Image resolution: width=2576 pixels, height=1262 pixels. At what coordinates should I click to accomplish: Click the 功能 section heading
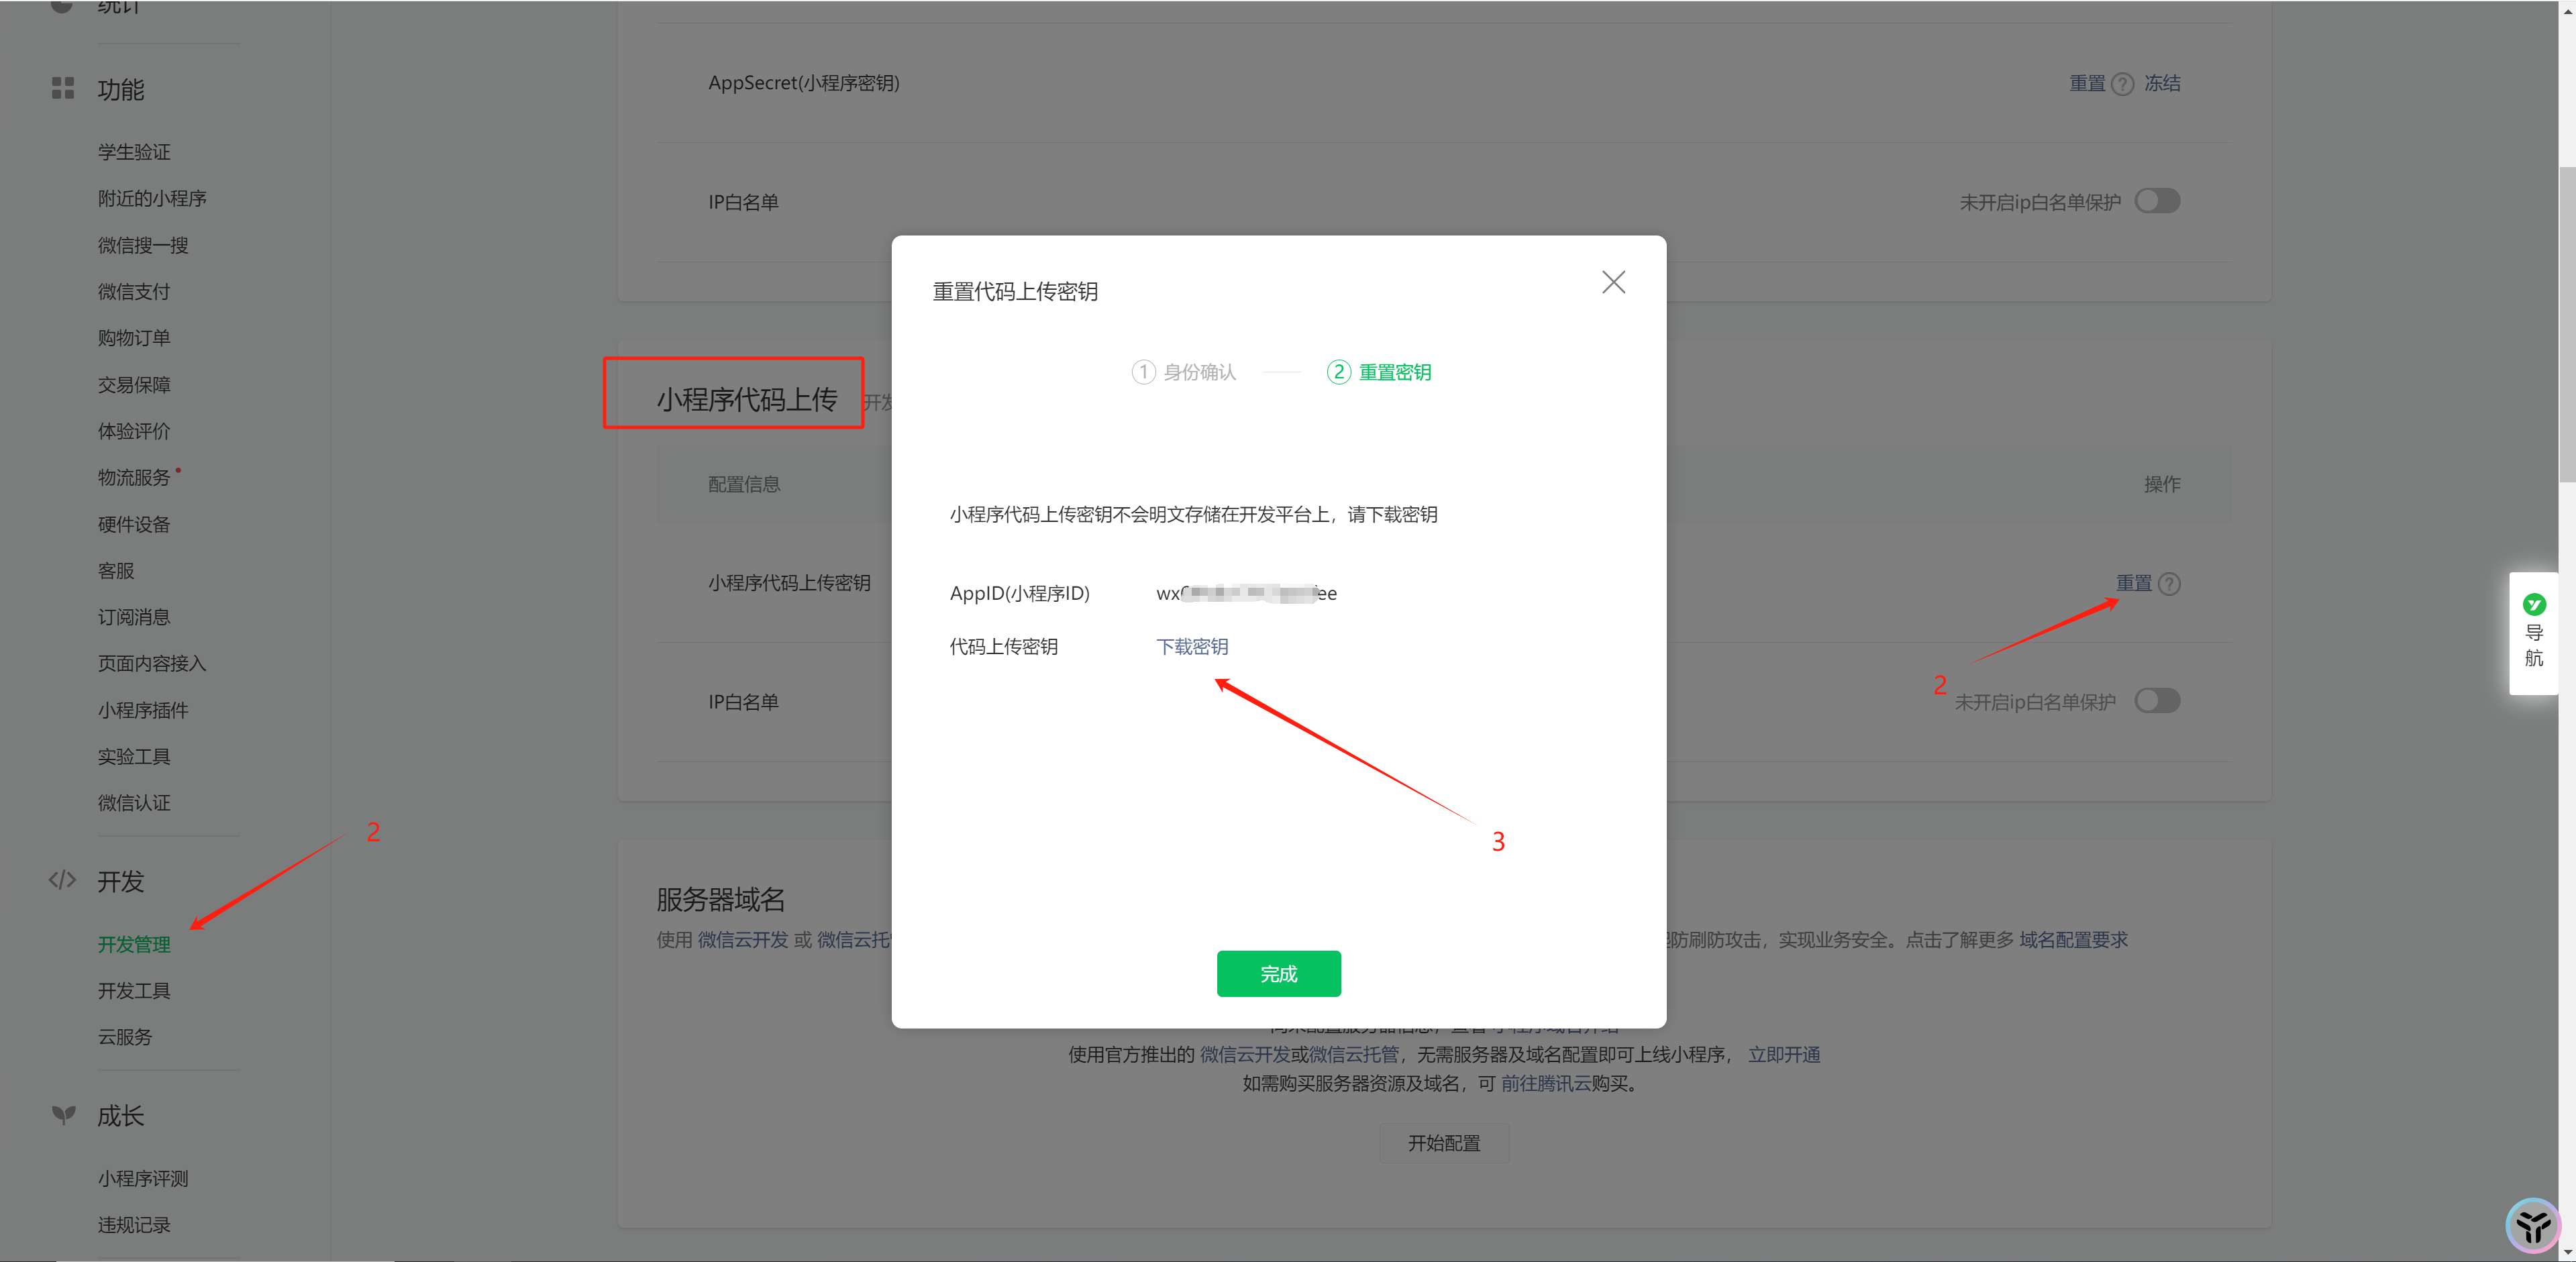click(121, 90)
